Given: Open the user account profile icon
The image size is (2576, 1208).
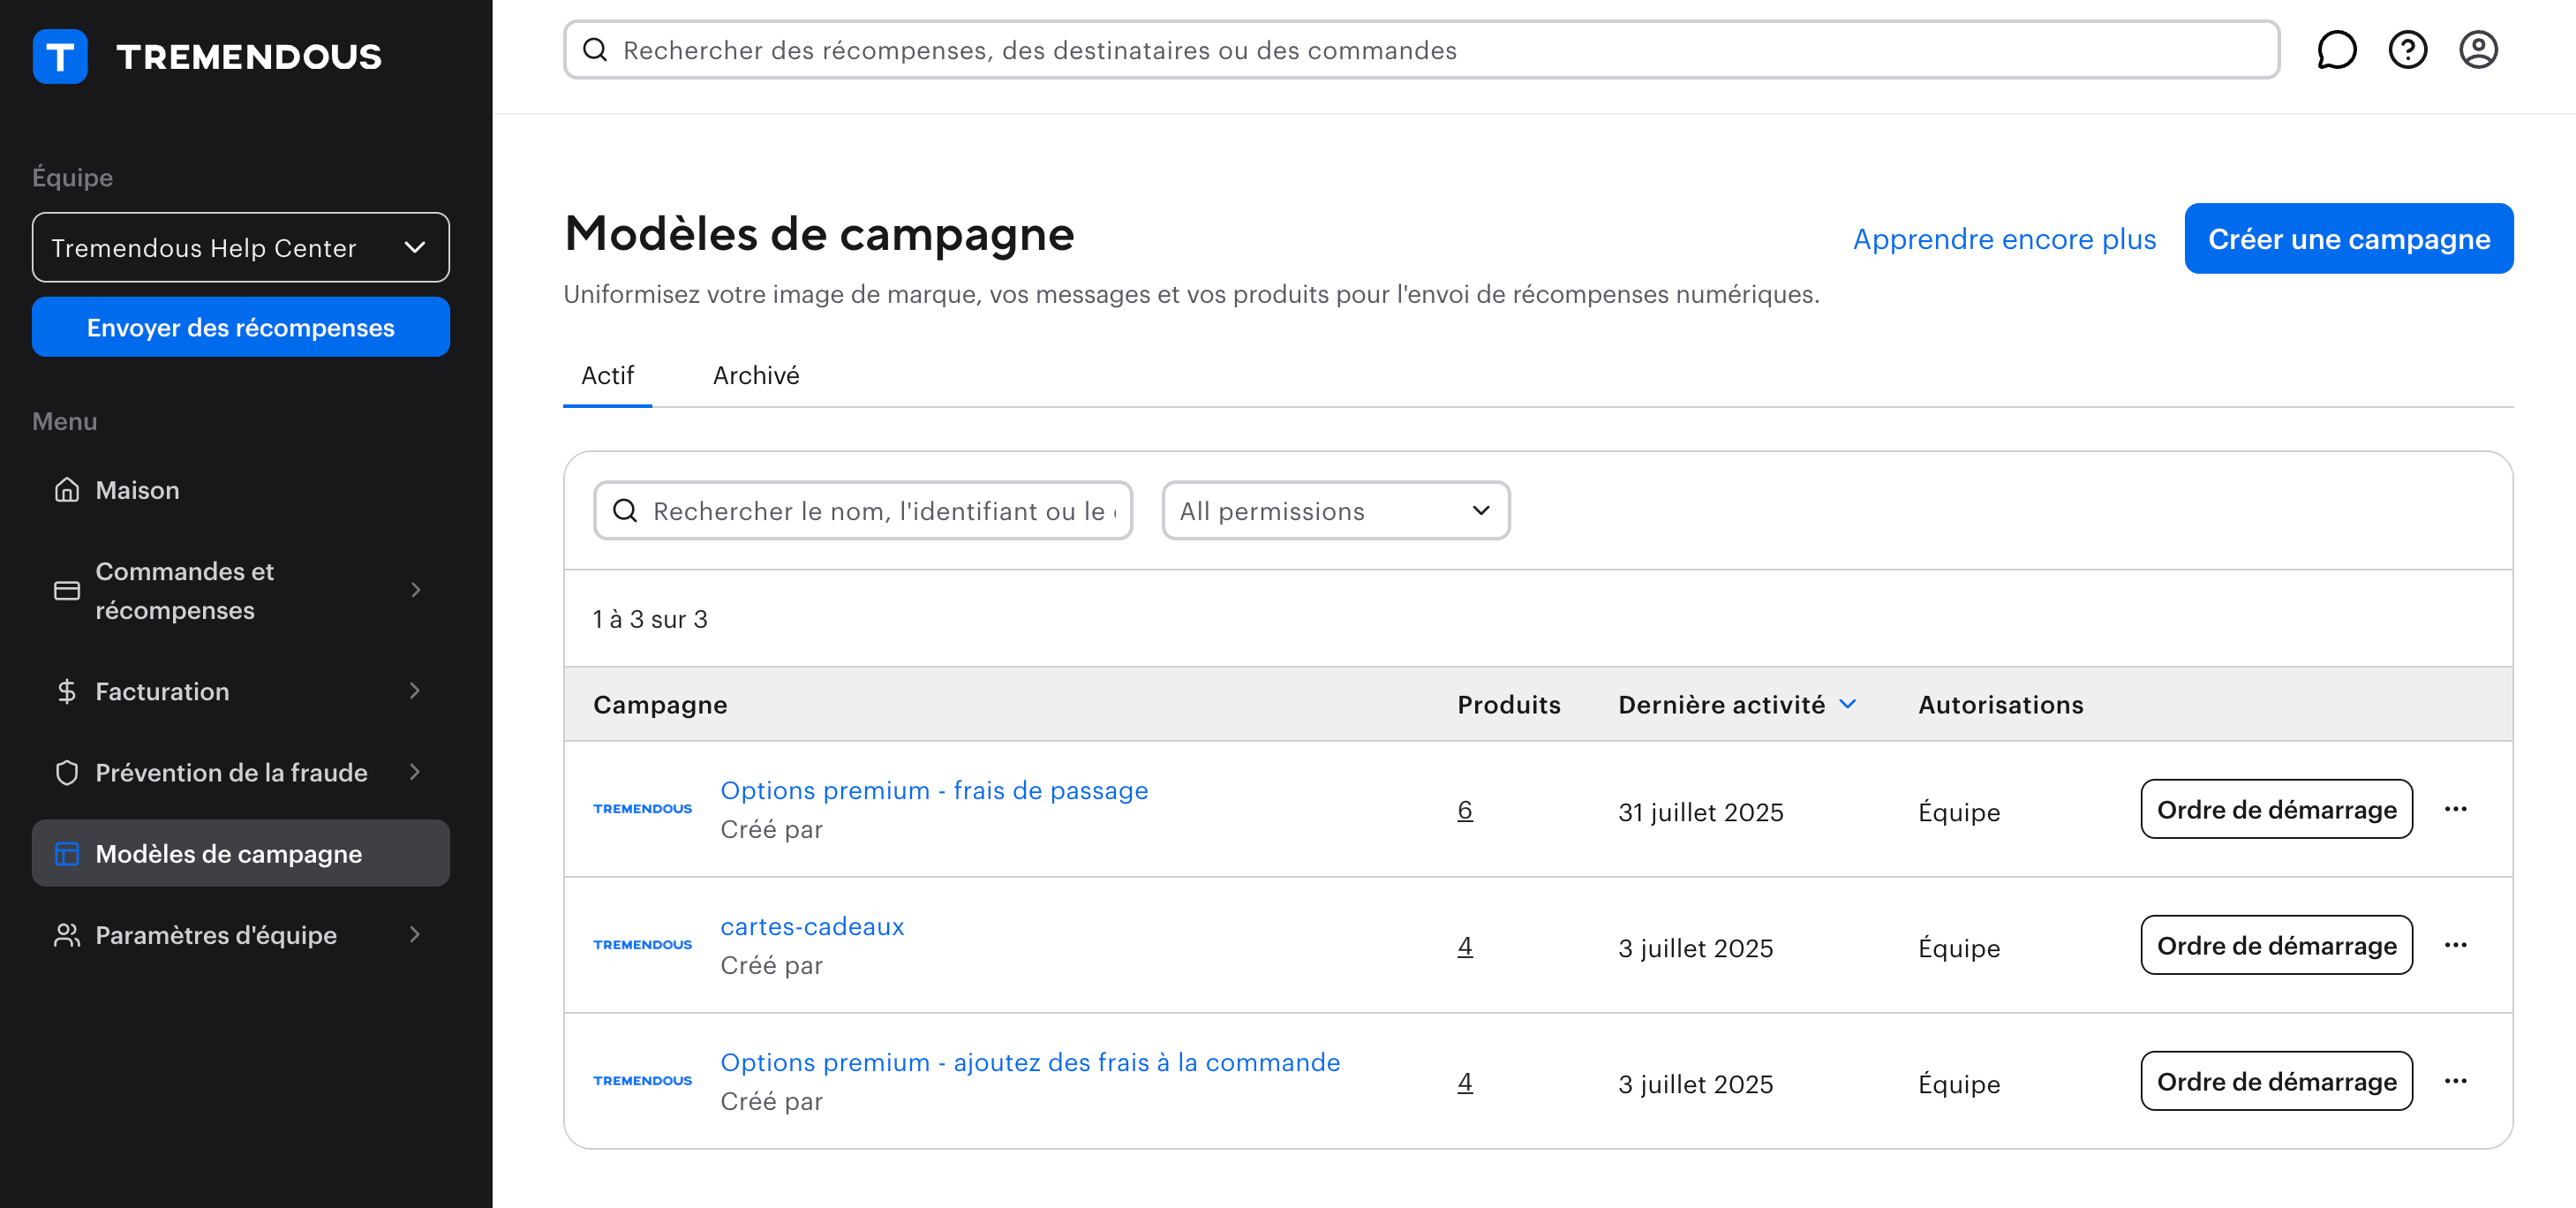Looking at the screenshot, I should (x=2478, y=50).
